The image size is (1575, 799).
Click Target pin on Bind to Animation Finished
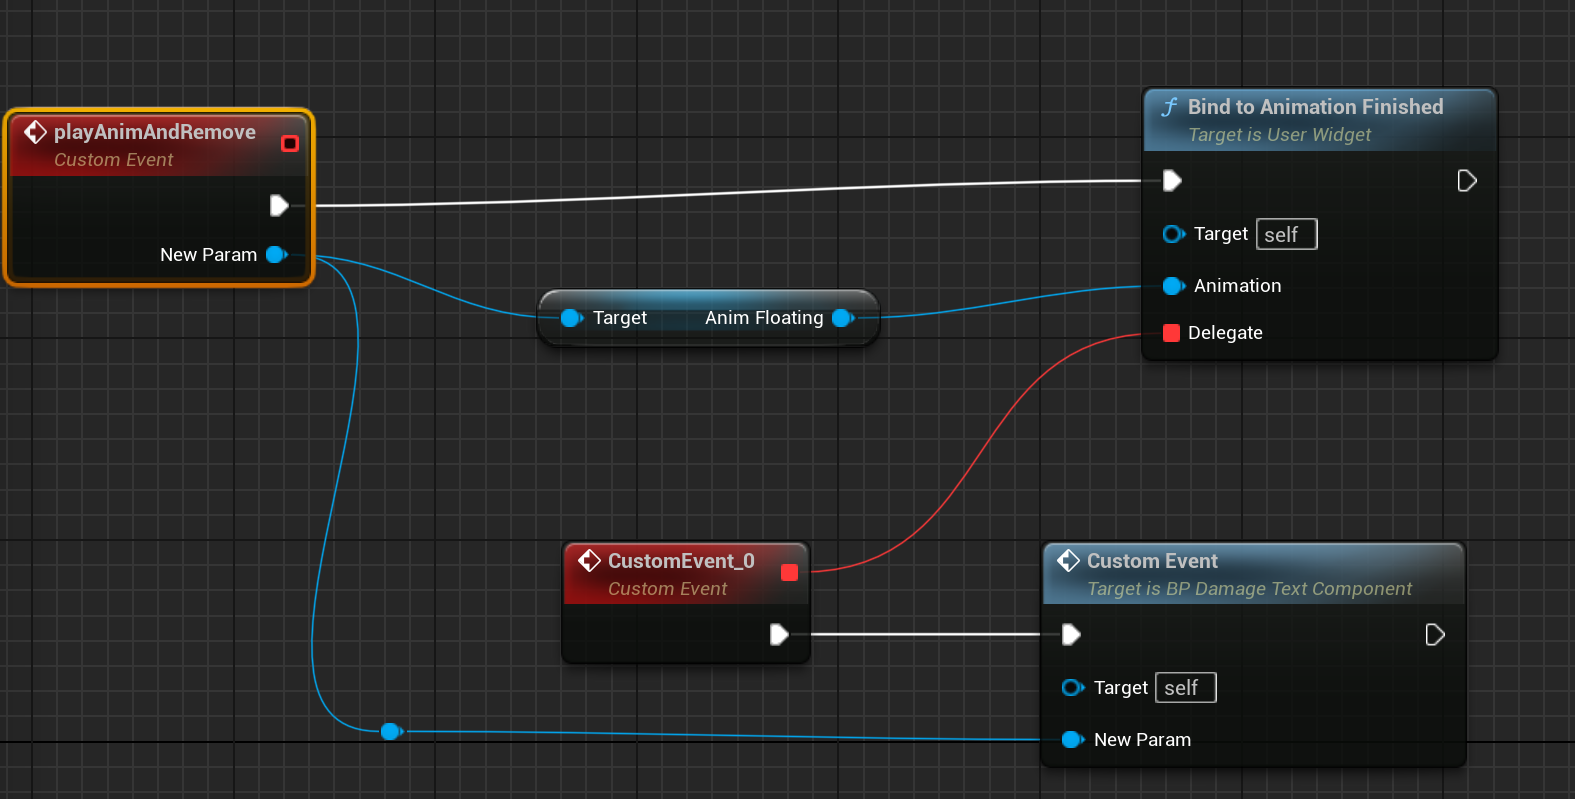coord(1174,234)
